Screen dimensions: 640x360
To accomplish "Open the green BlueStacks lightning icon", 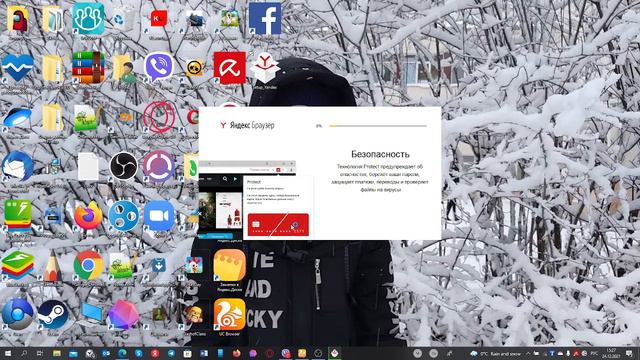I will (18, 216).
